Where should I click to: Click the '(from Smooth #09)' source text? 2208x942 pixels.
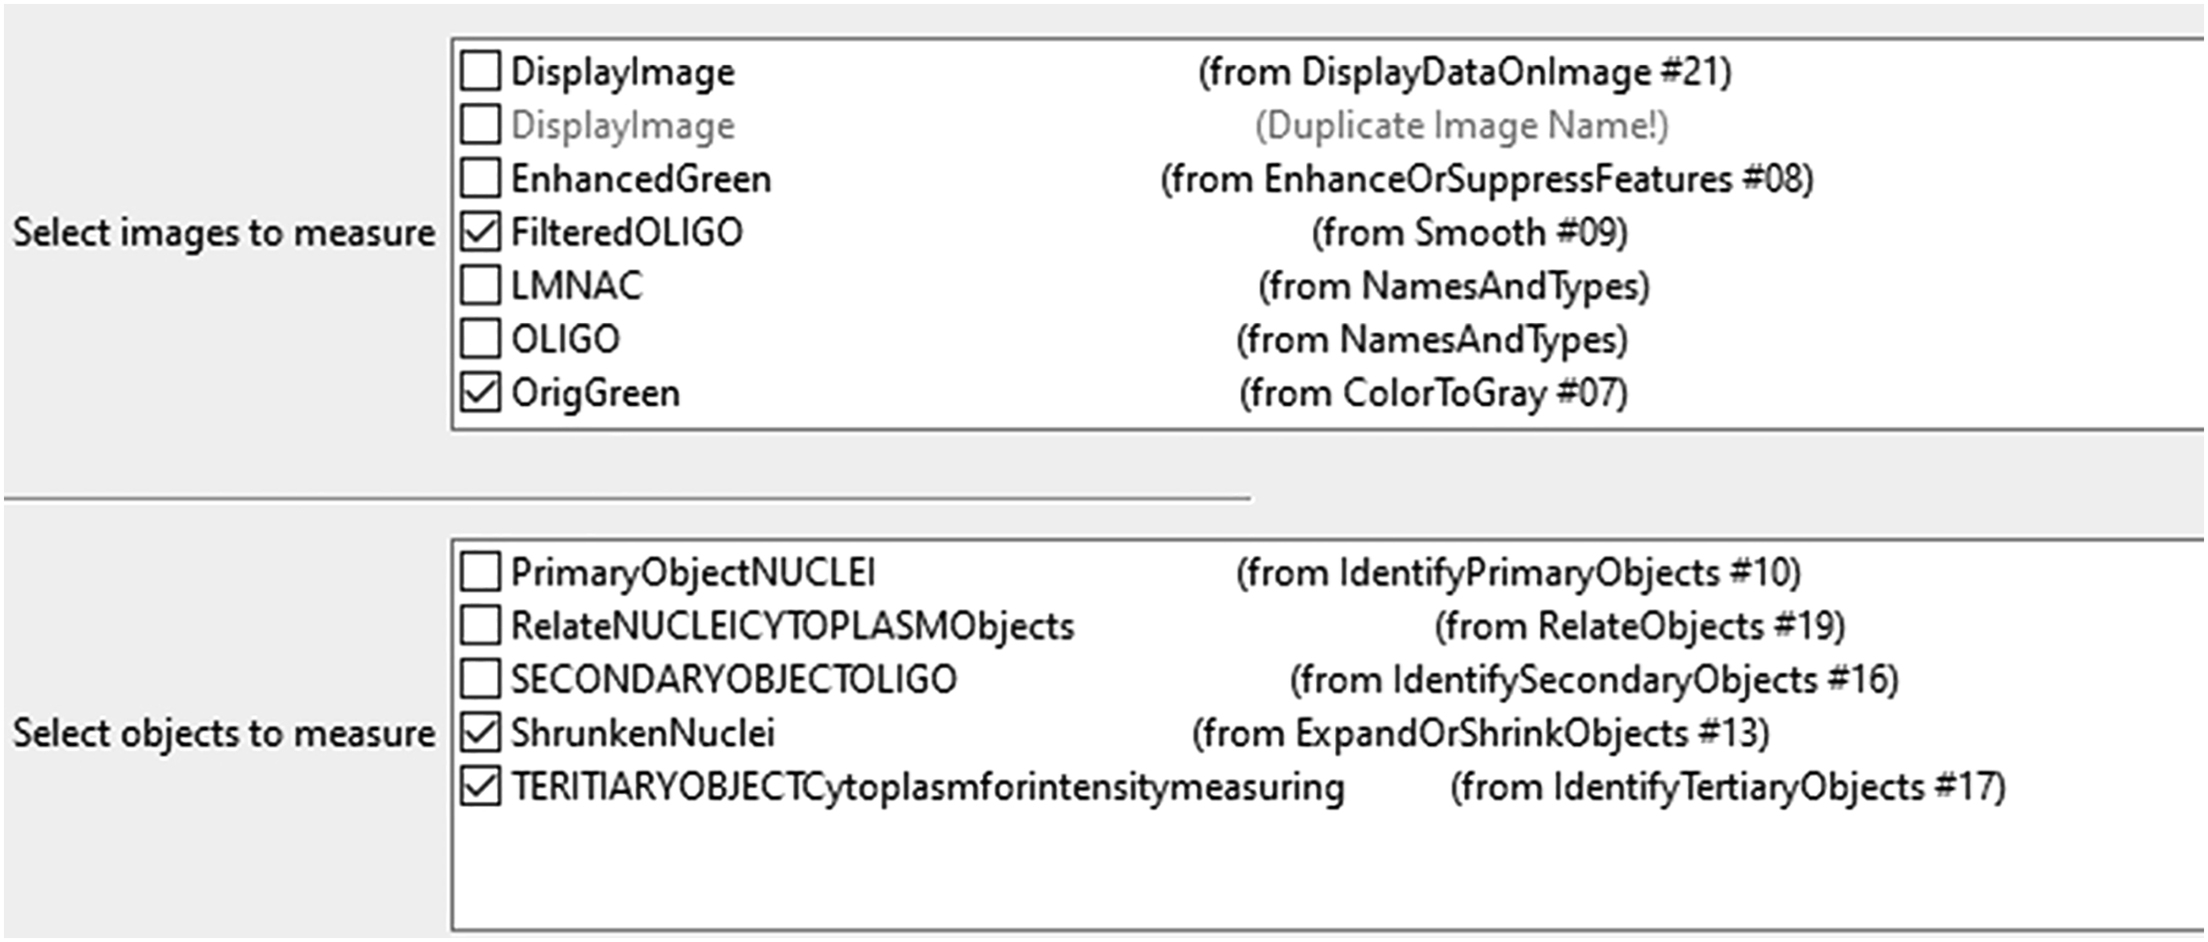pos(1469,233)
